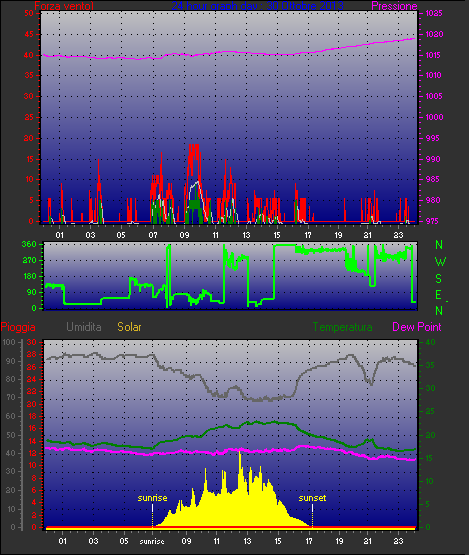The height and width of the screenshot is (555, 469).
Task: Click the sunrise marker in solar graph
Action: click(x=152, y=498)
